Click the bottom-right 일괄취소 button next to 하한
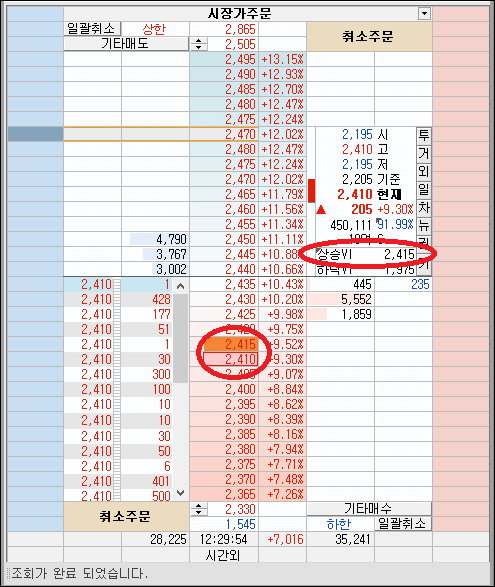 [x=403, y=523]
